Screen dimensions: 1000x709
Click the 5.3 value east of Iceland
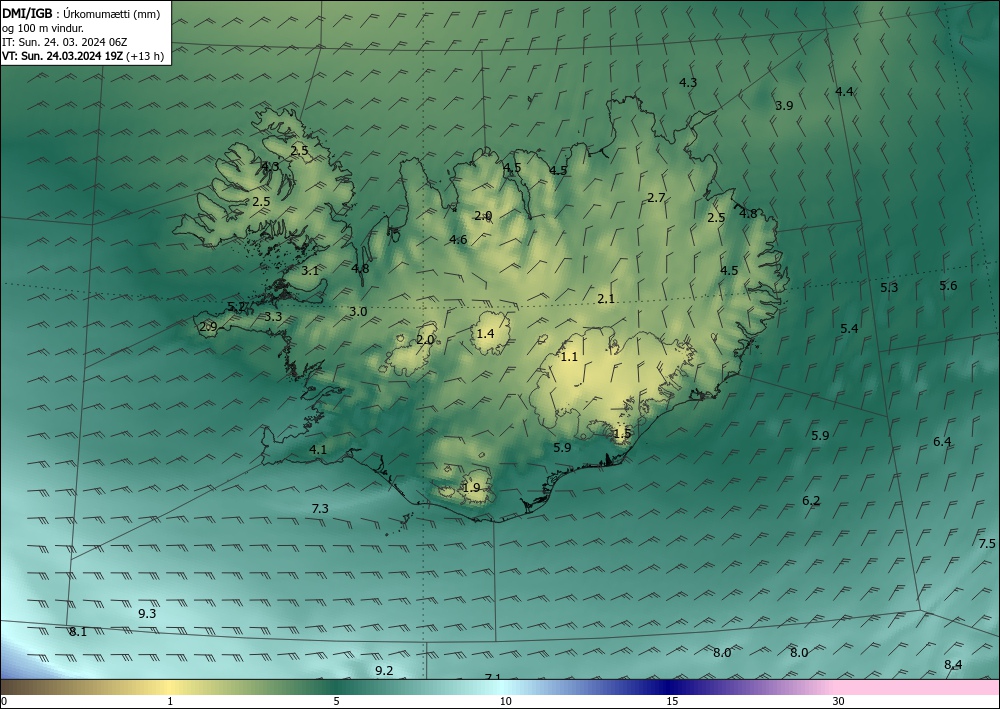(x=889, y=288)
